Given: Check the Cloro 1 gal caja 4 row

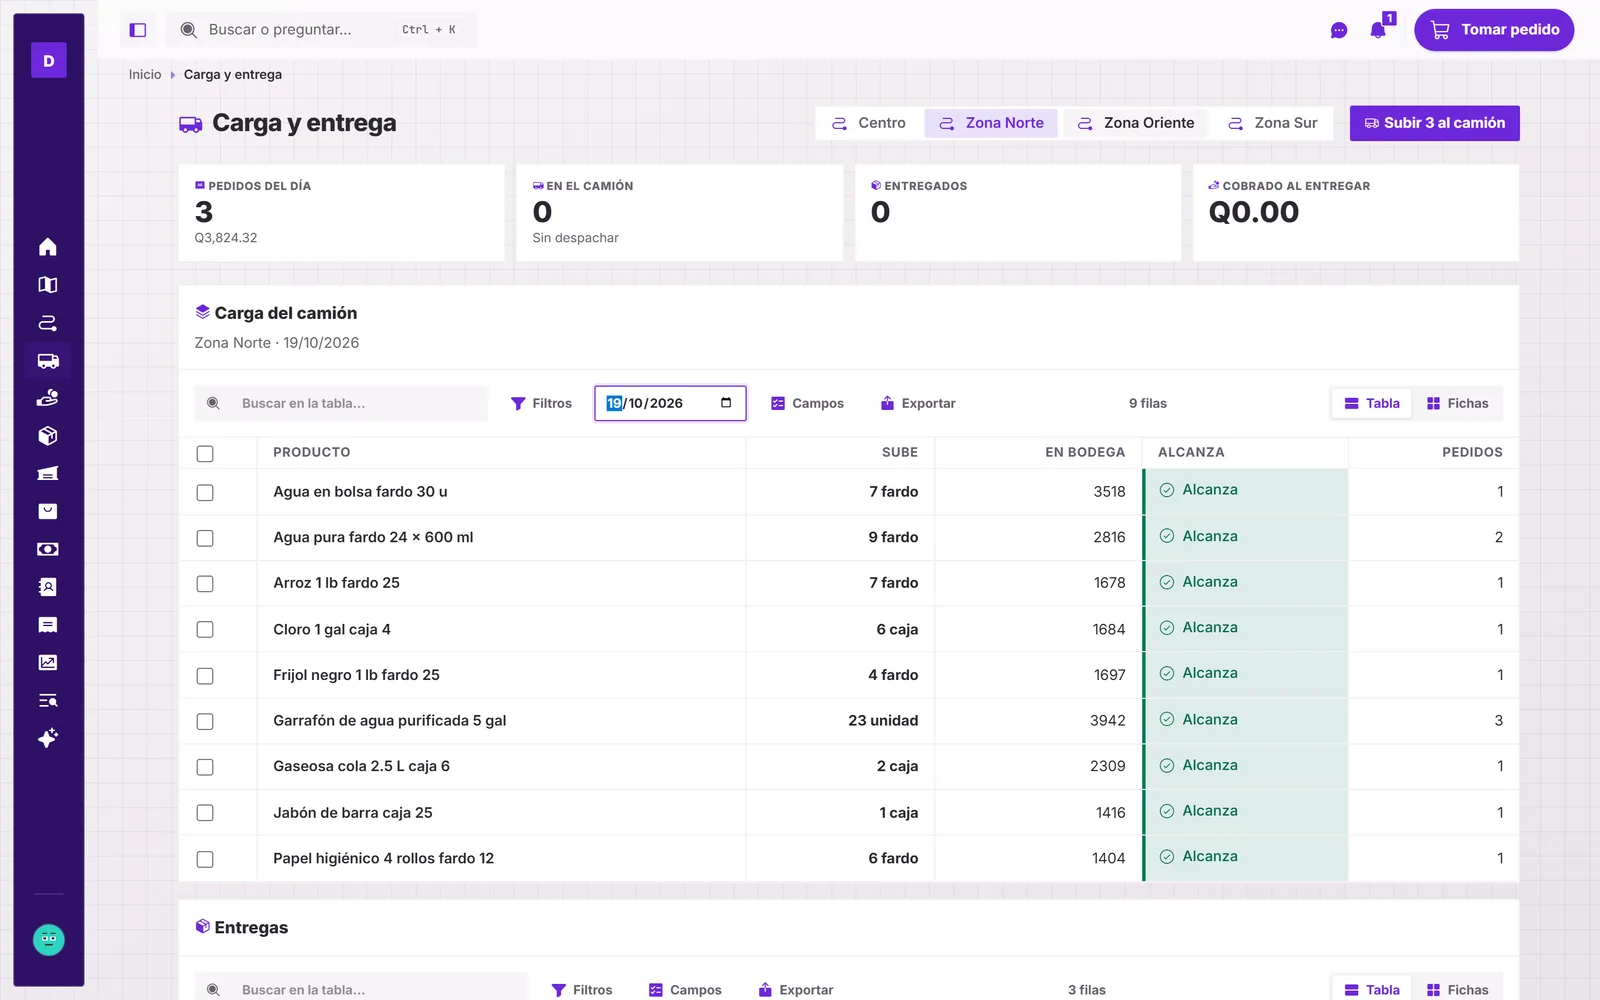Looking at the screenshot, I should coord(205,630).
